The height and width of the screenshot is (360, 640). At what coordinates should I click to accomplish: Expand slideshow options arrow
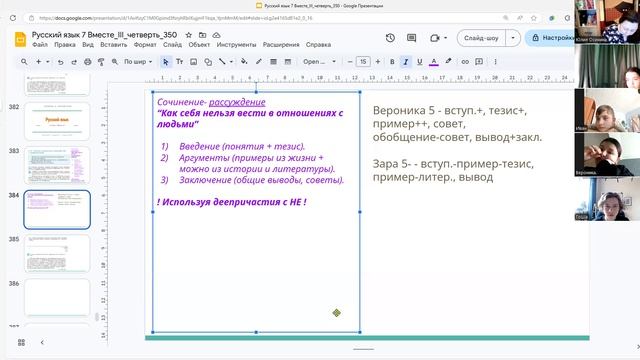click(513, 38)
